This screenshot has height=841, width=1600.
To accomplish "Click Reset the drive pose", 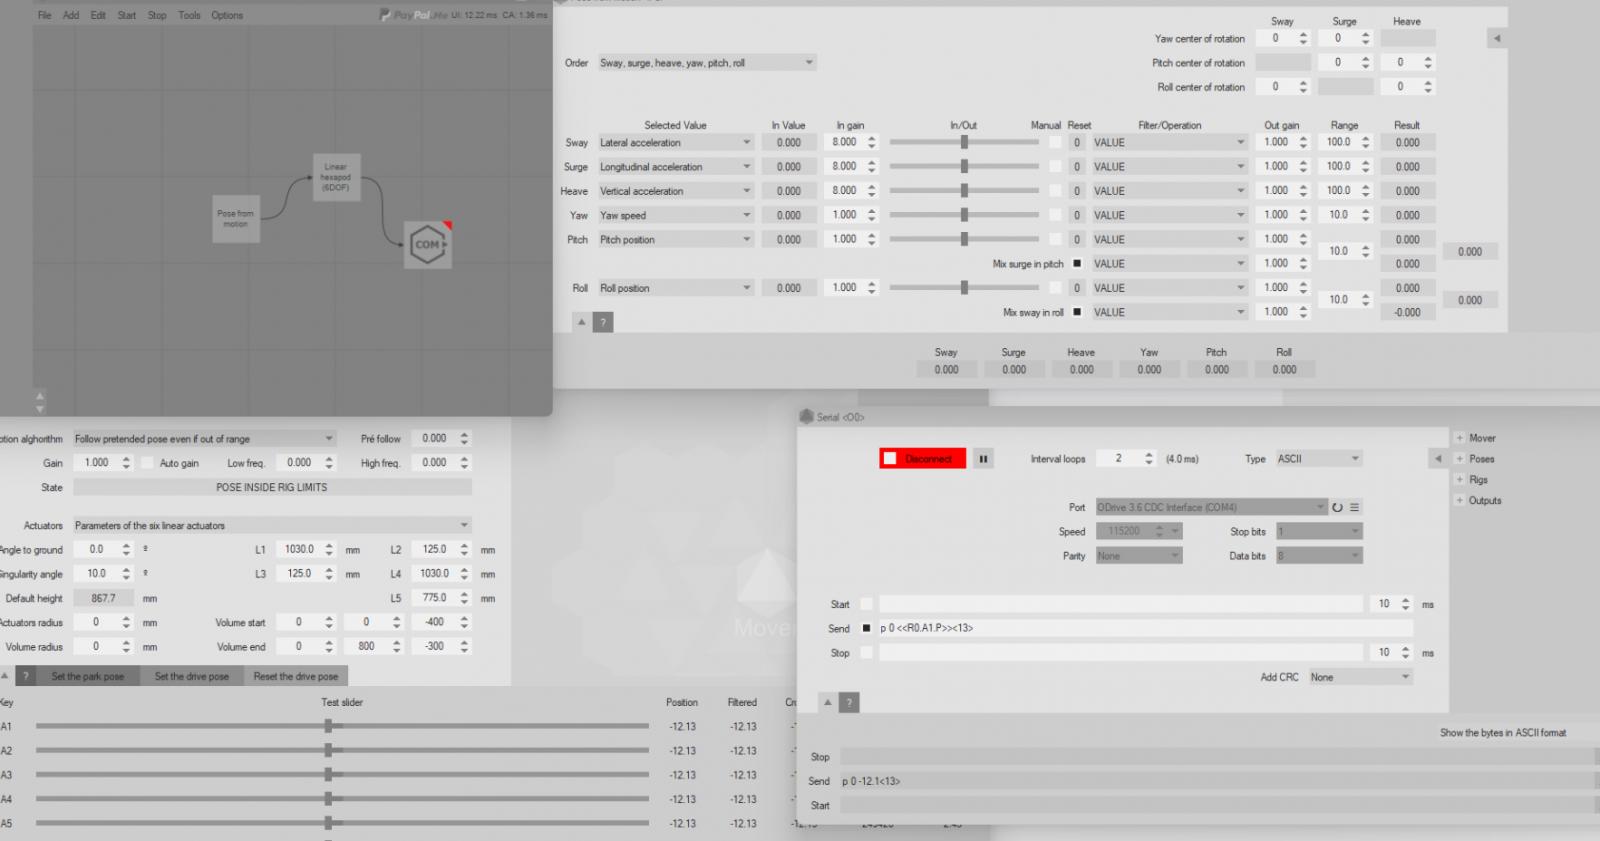I will tap(296, 676).
